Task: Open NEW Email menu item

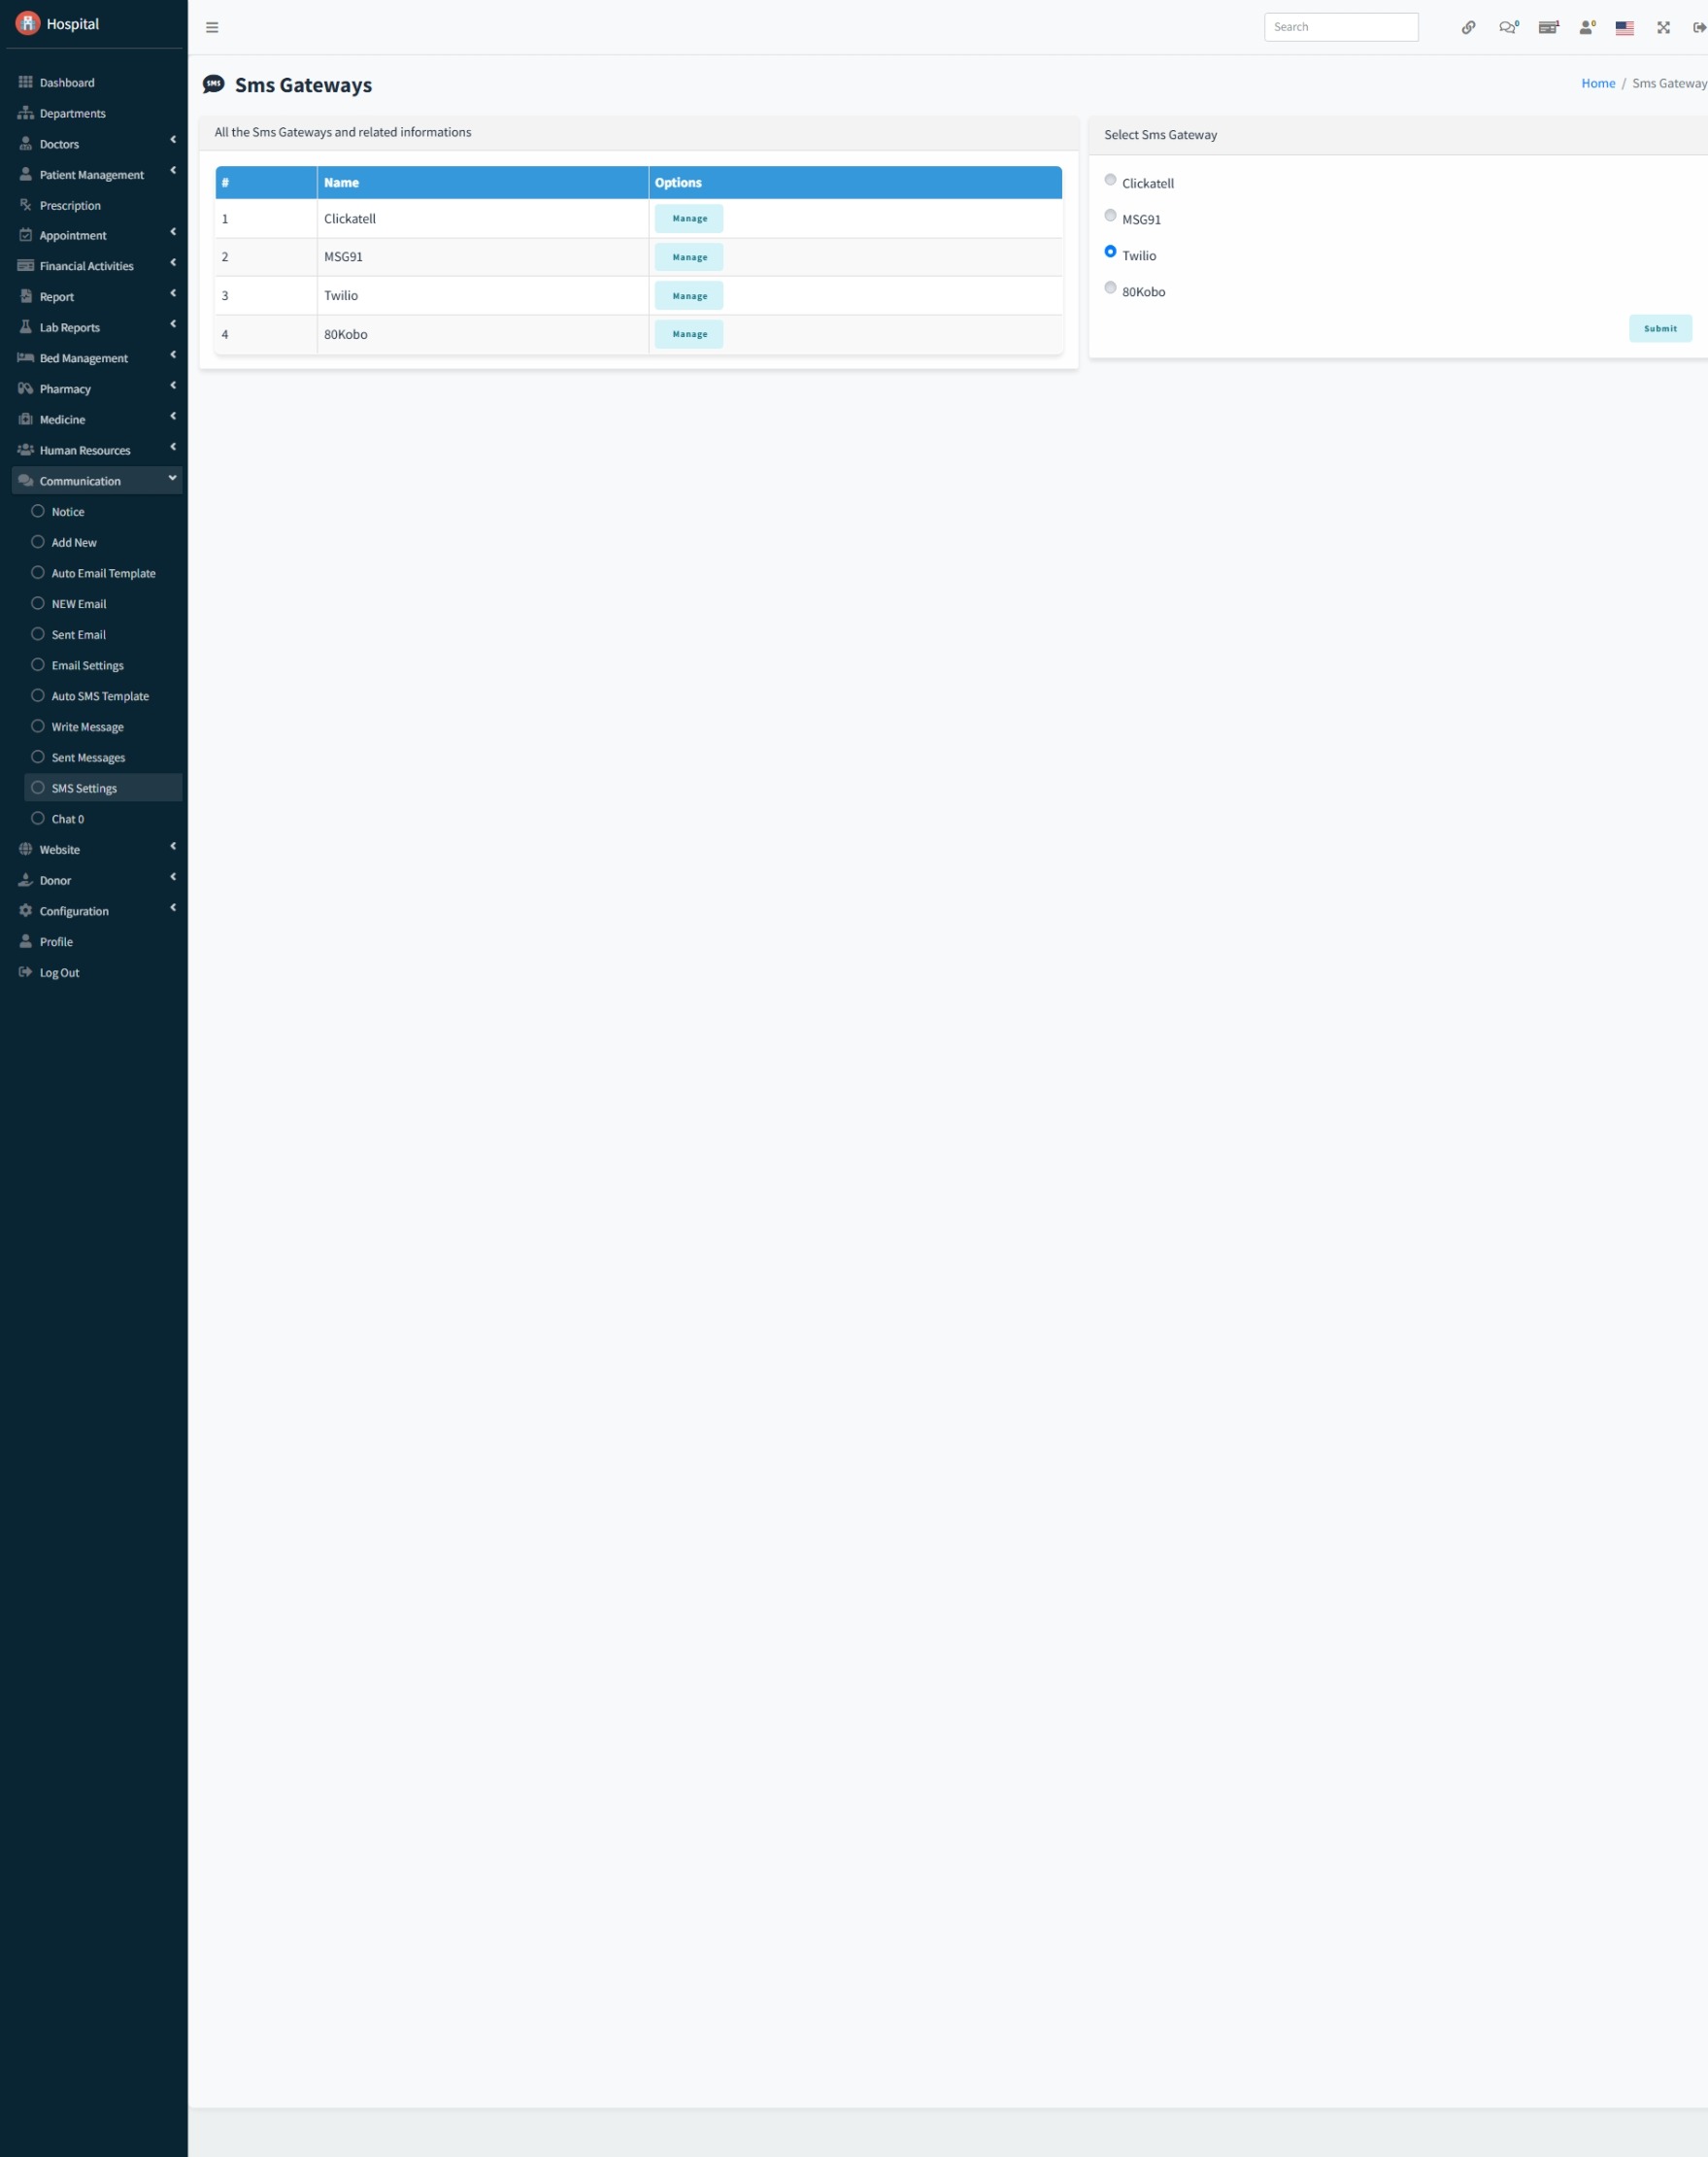Action: coord(103,604)
